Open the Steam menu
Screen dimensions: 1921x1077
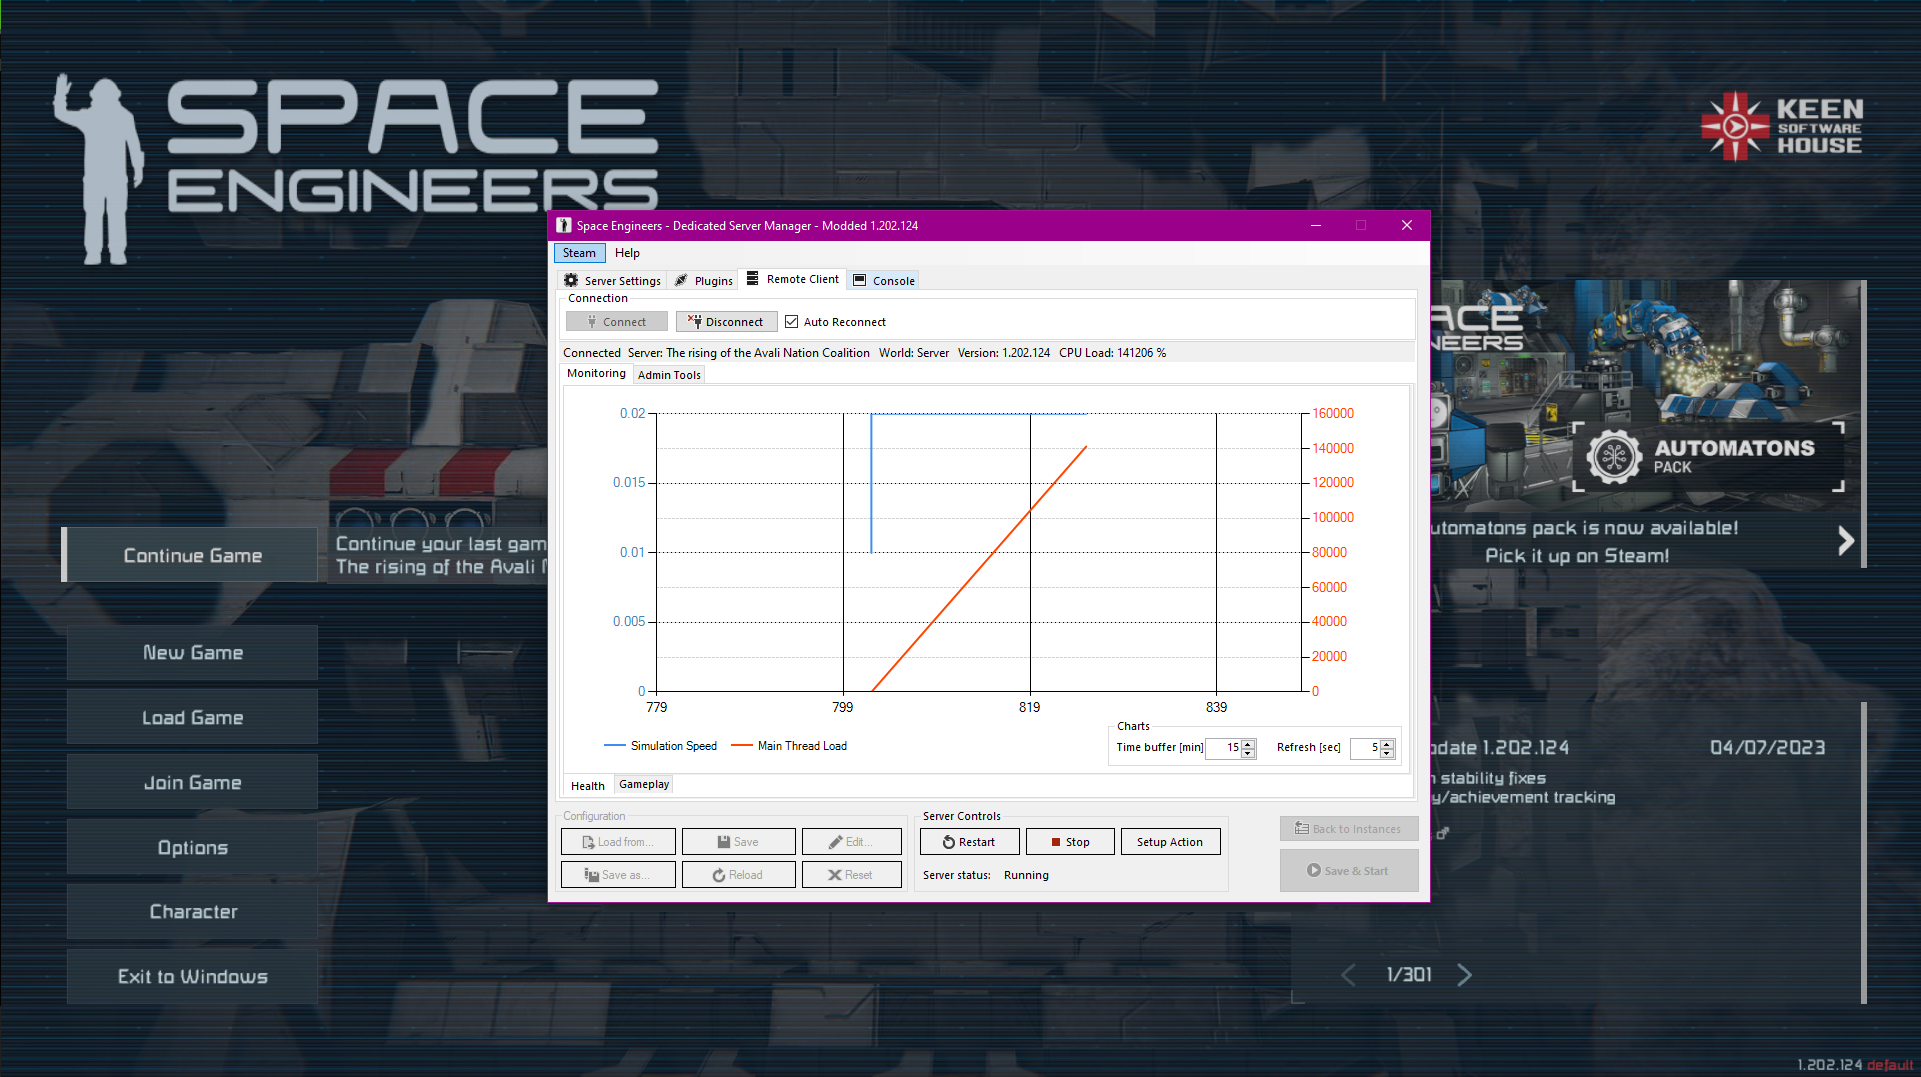[579, 253]
